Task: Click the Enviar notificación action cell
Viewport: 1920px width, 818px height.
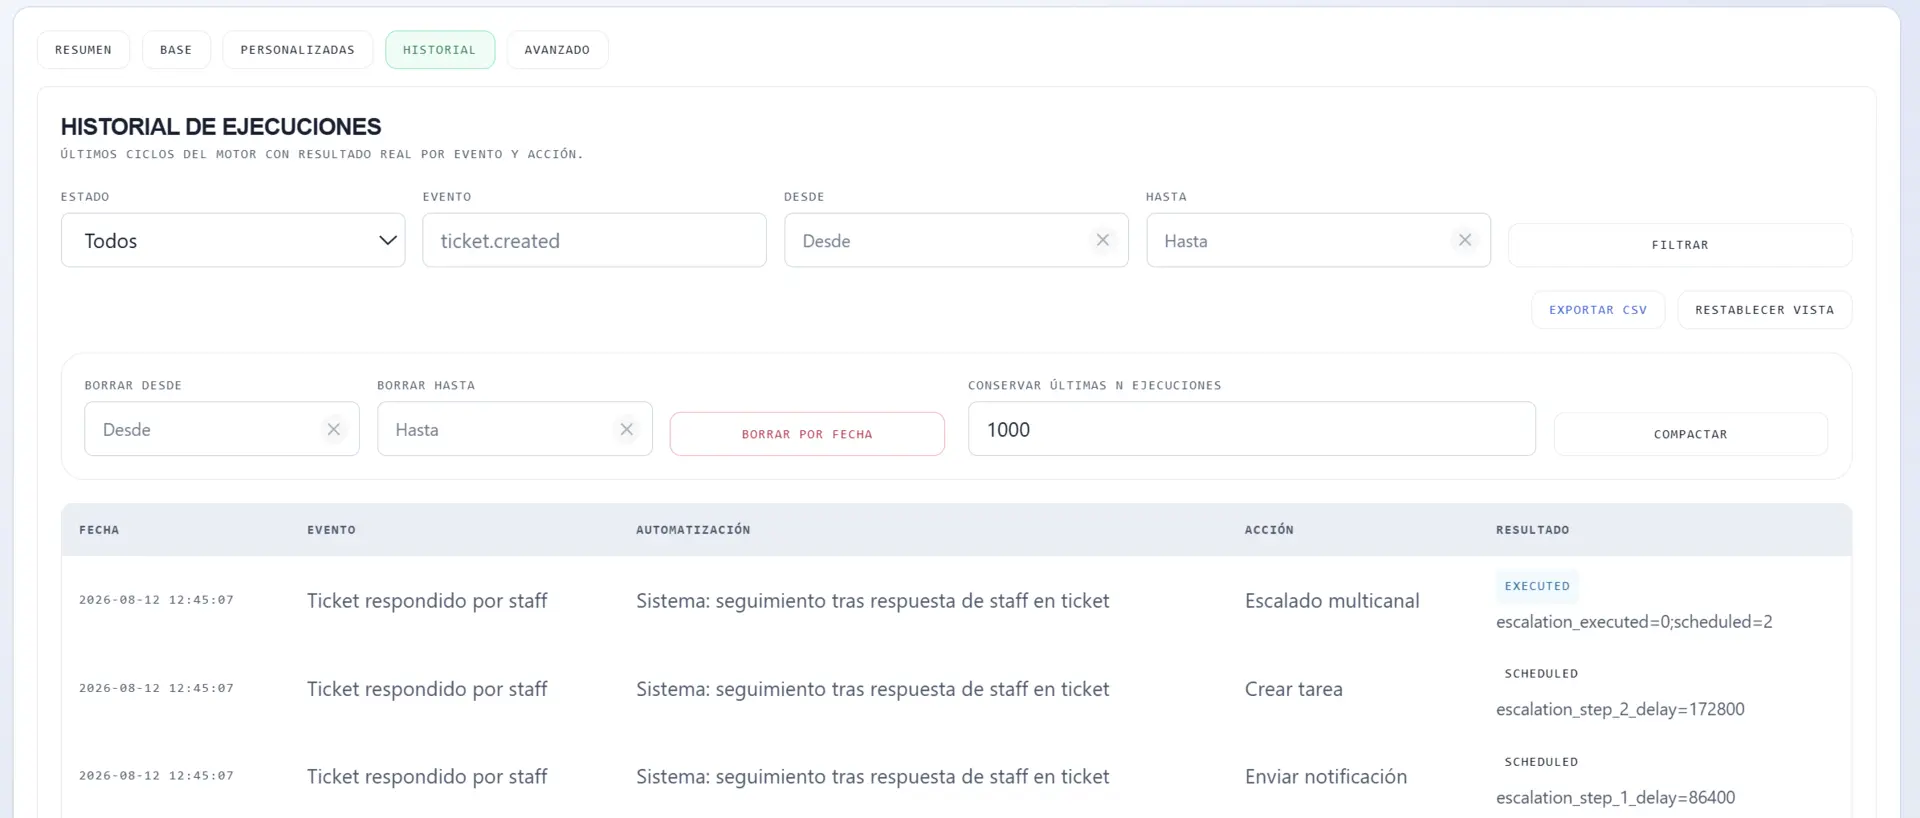Action: point(1325,777)
